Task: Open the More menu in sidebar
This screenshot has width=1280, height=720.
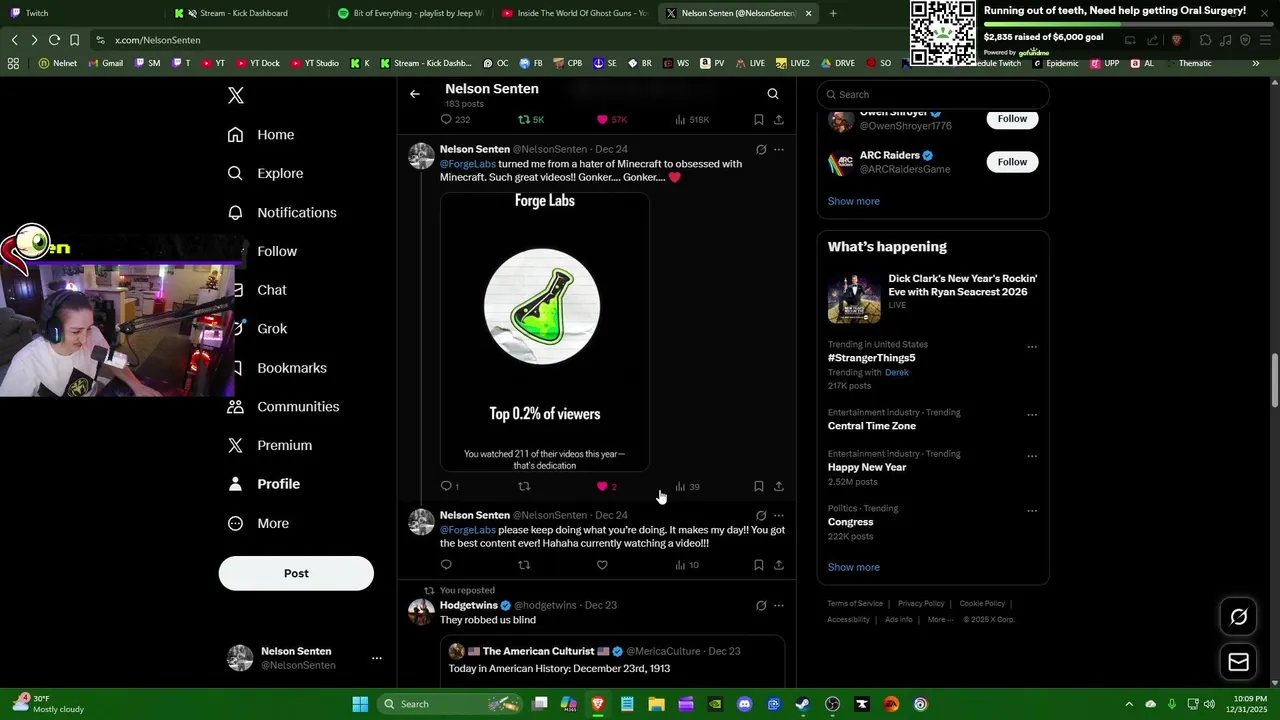Action: 258,523
